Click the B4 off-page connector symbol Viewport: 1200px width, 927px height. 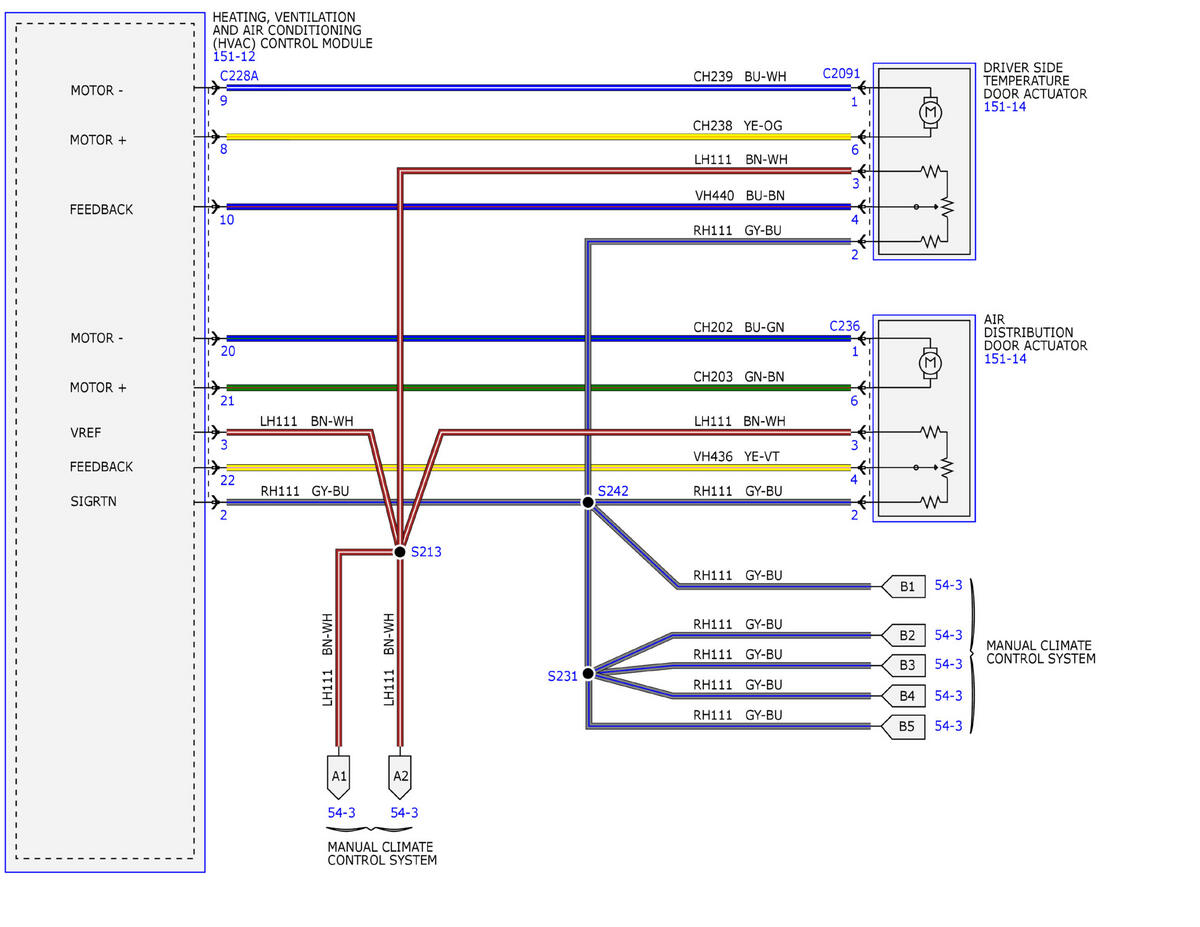905,695
